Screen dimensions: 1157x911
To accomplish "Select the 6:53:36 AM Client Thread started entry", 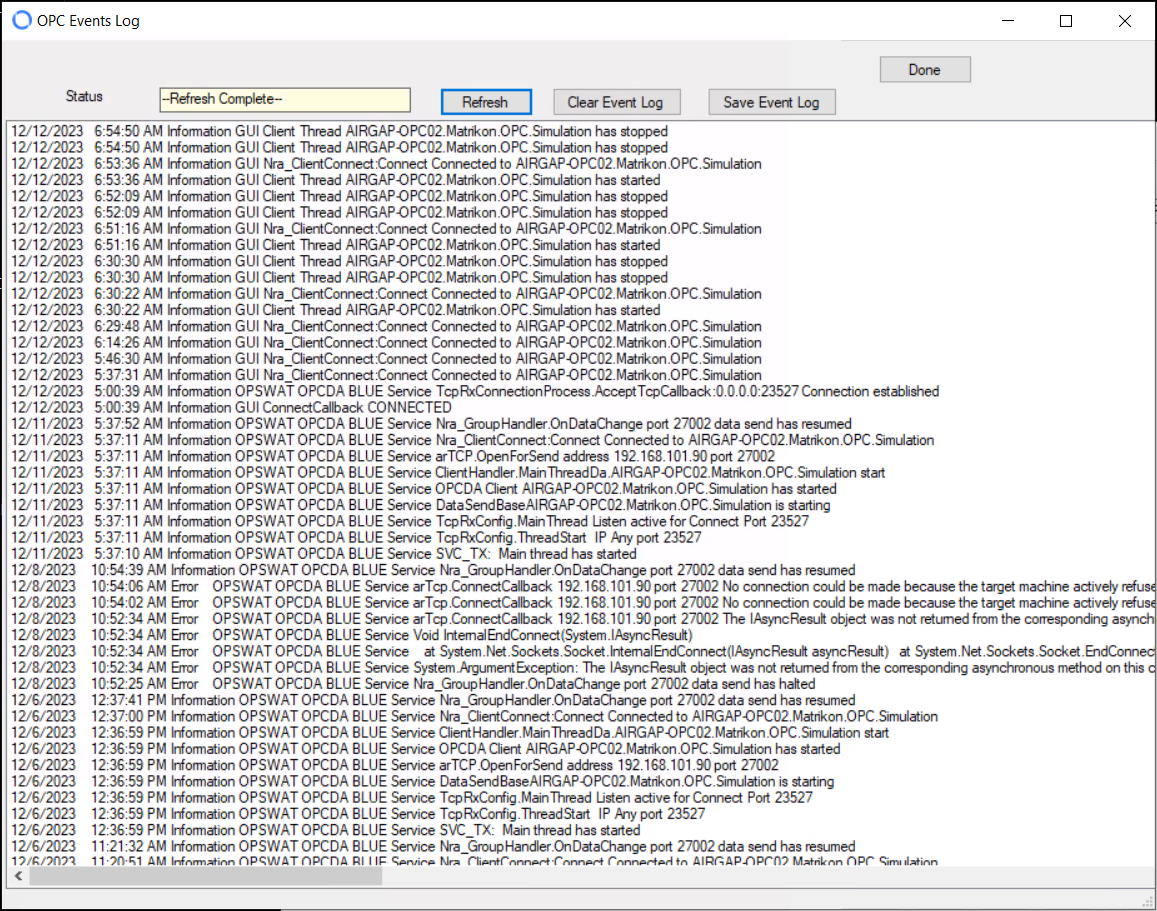I will click(336, 180).
